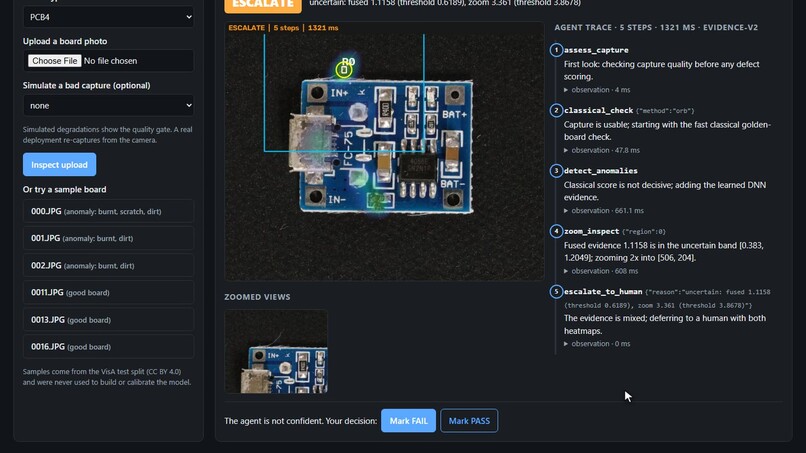The width and height of the screenshot is (806, 453).
Task: Open the bad capture simulation dropdown
Action: 108,105
